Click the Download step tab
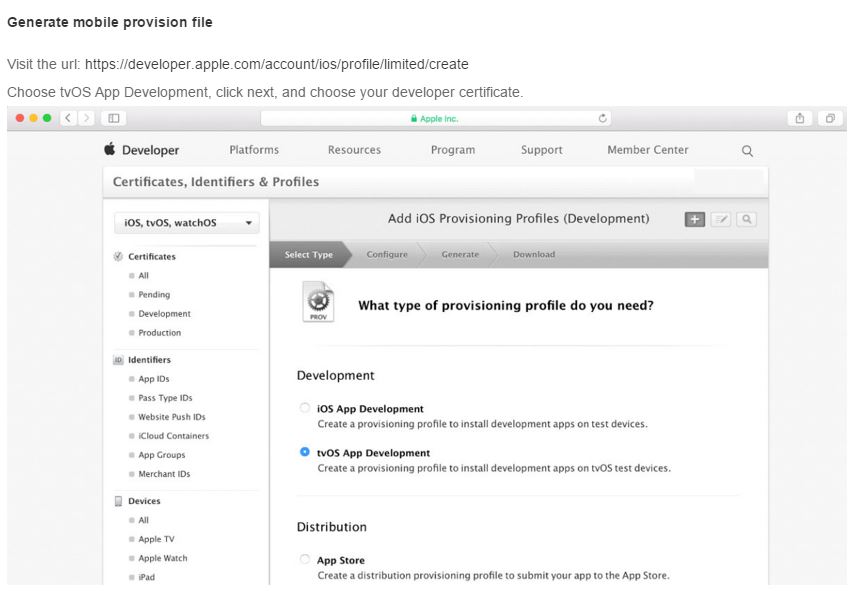This screenshot has height=591, width=852. click(534, 254)
